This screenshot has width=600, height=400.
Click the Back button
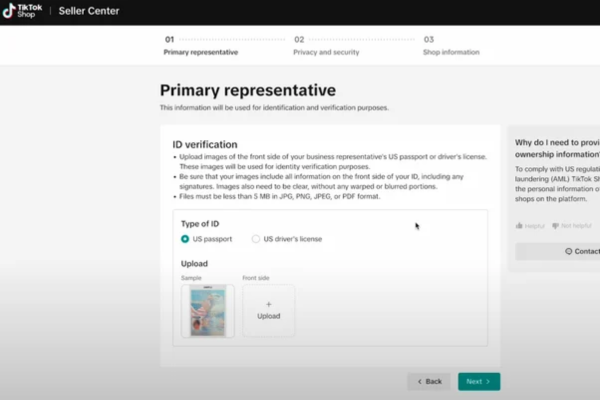pos(429,382)
